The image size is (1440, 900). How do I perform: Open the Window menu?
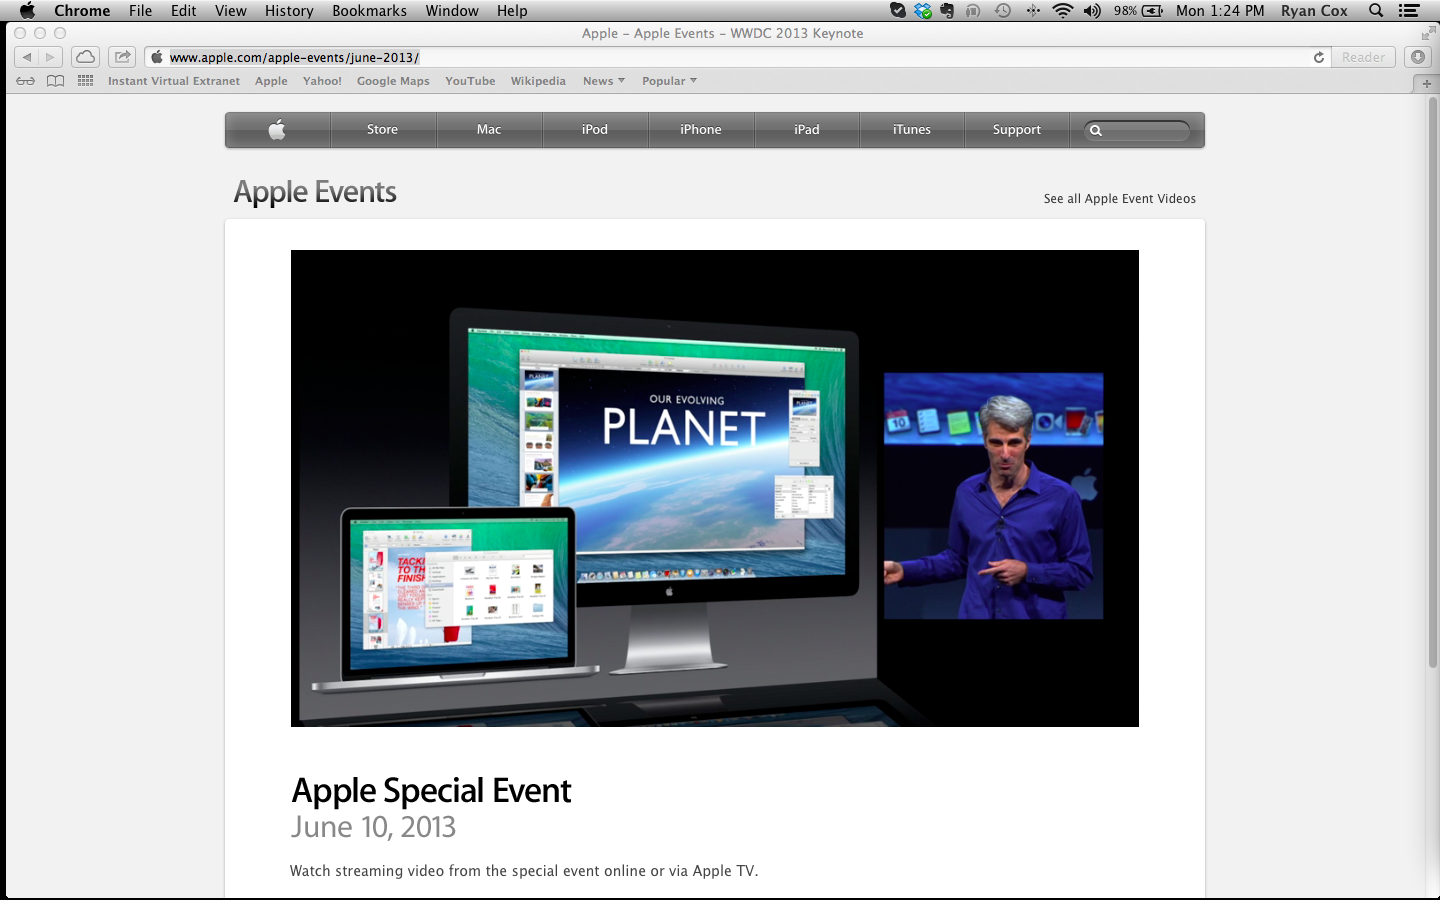[x=452, y=11]
